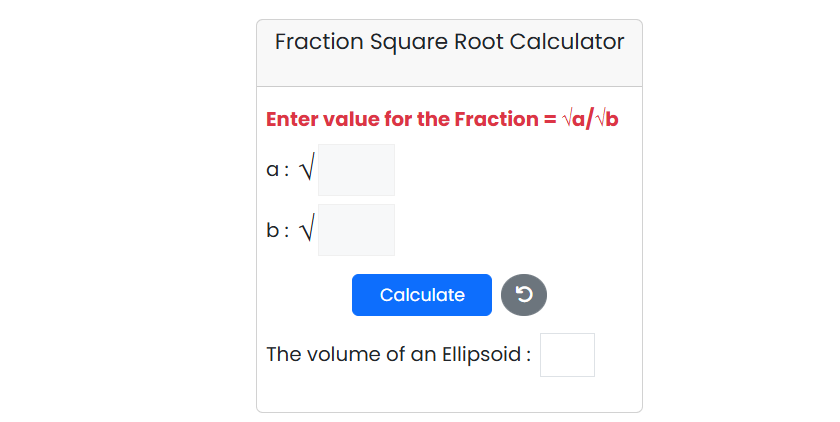Image resolution: width=840 pixels, height=422 pixels.
Task: Click the square root symbol beside b
Action: (306, 231)
